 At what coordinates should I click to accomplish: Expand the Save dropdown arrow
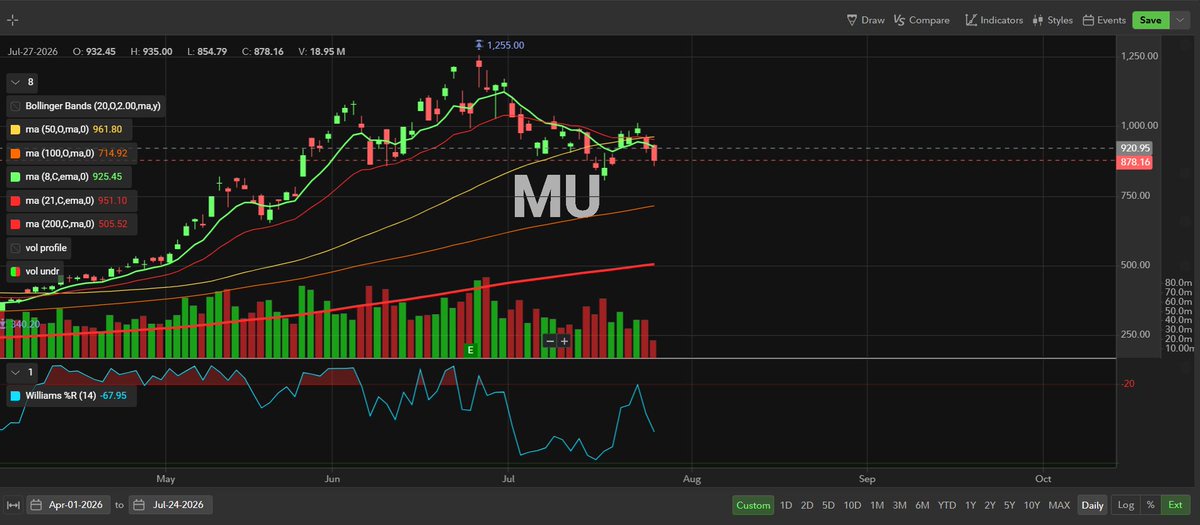tap(1179, 20)
